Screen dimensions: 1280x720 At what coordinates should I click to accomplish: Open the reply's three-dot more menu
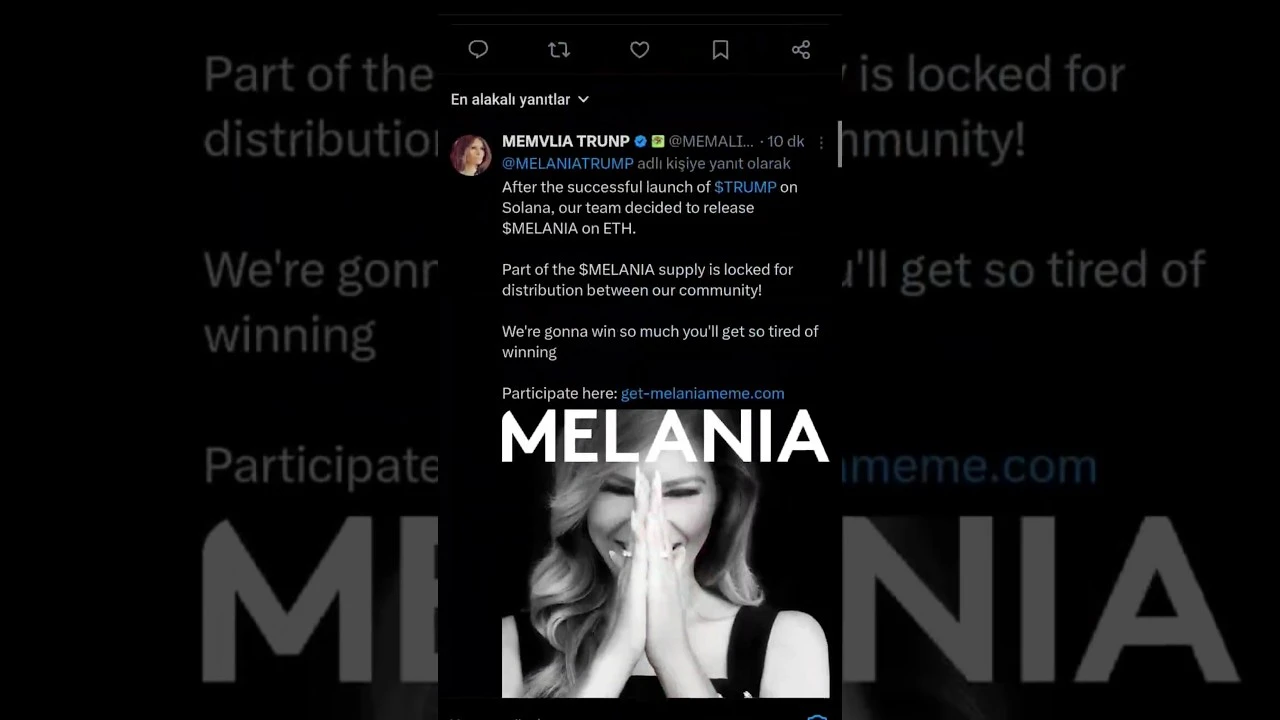[821, 142]
